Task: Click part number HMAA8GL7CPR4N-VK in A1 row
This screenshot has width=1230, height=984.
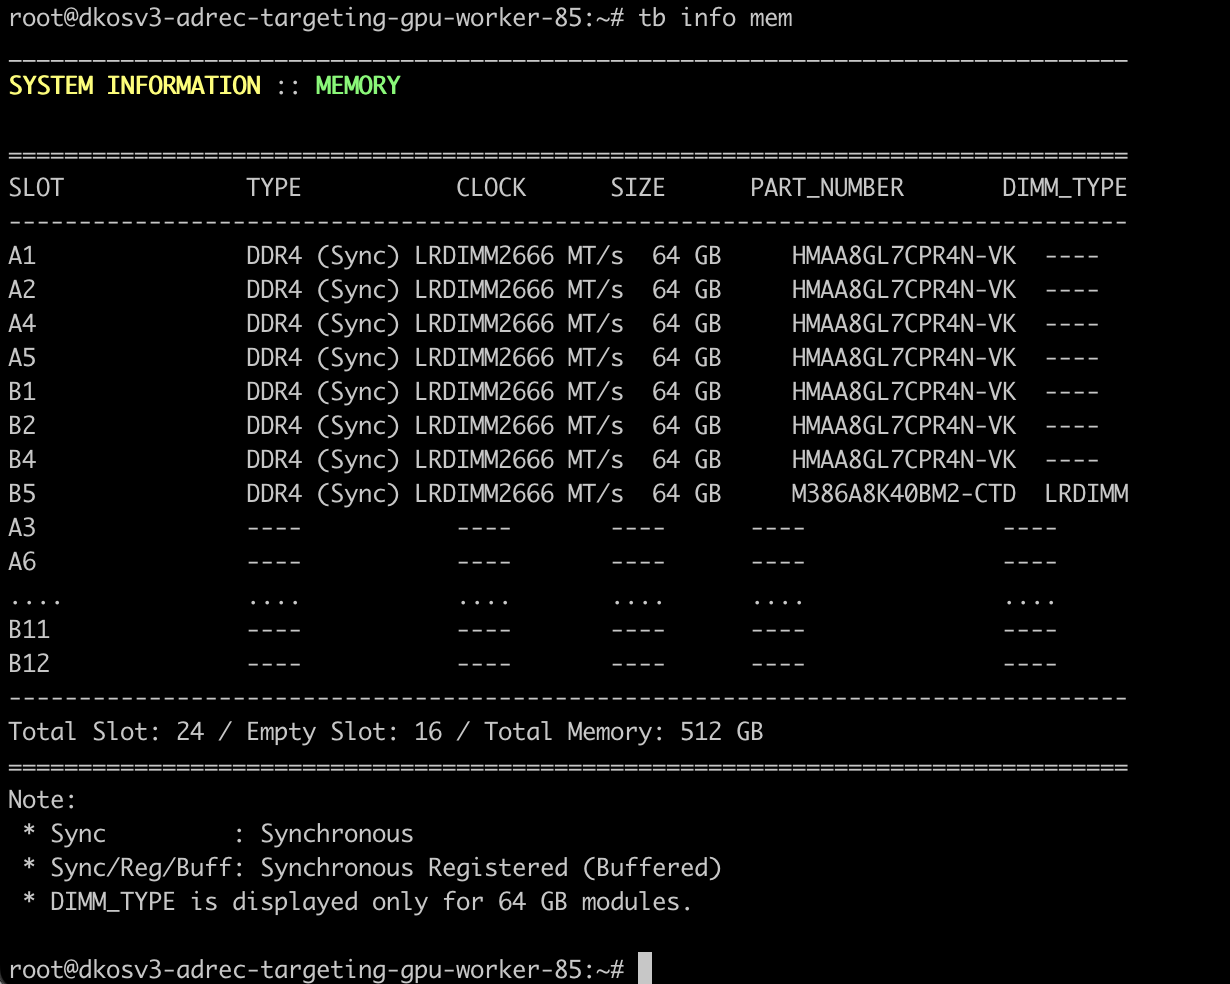Action: click(x=904, y=256)
